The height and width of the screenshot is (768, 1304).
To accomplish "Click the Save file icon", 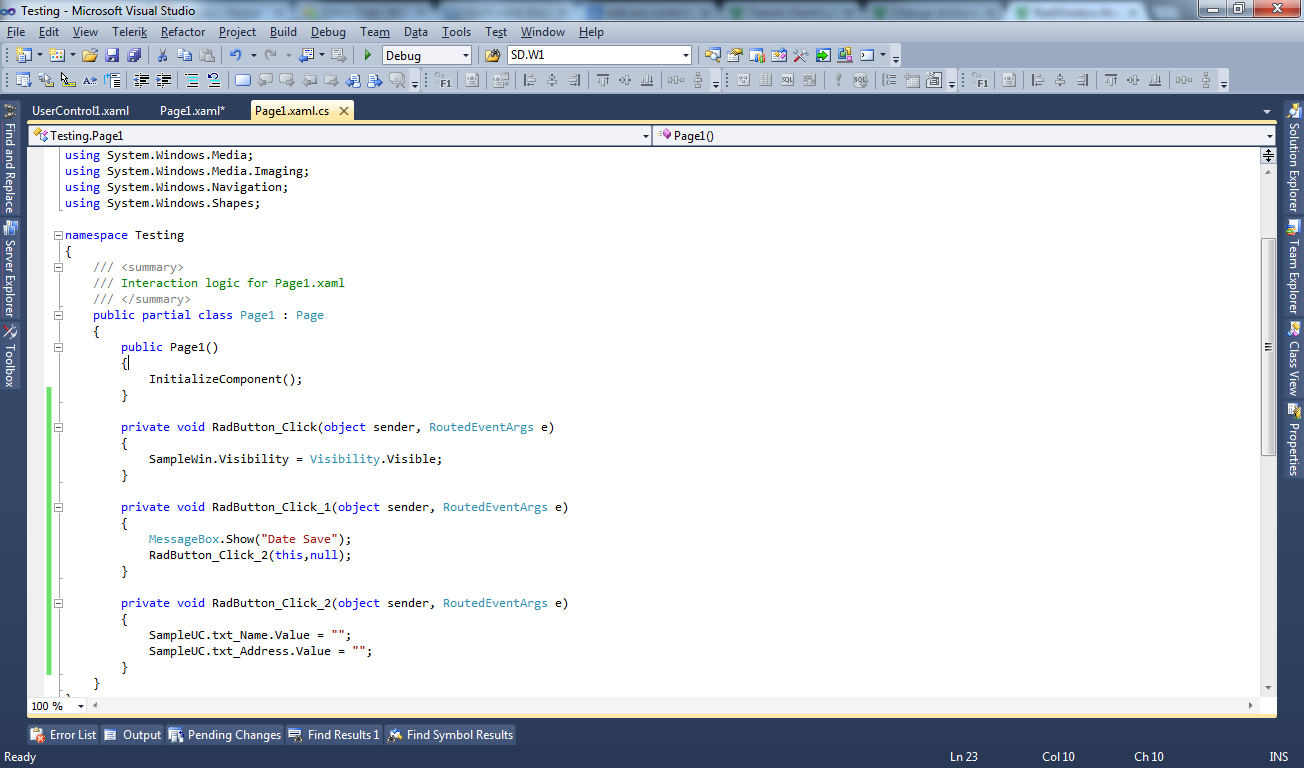I will (112, 55).
